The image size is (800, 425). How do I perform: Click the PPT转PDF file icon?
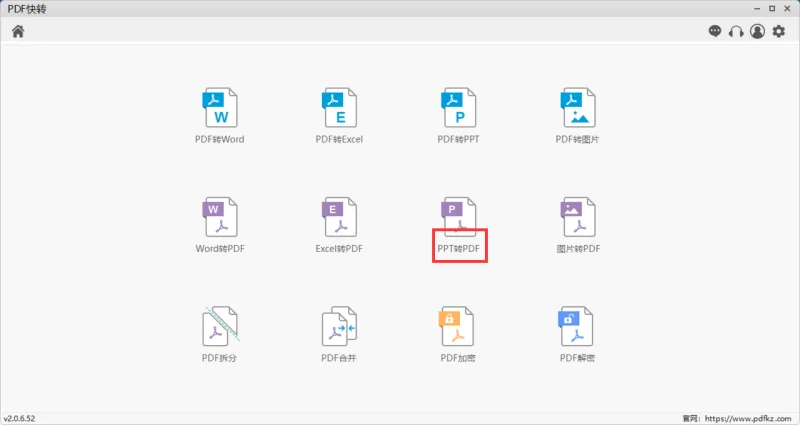coord(458,214)
